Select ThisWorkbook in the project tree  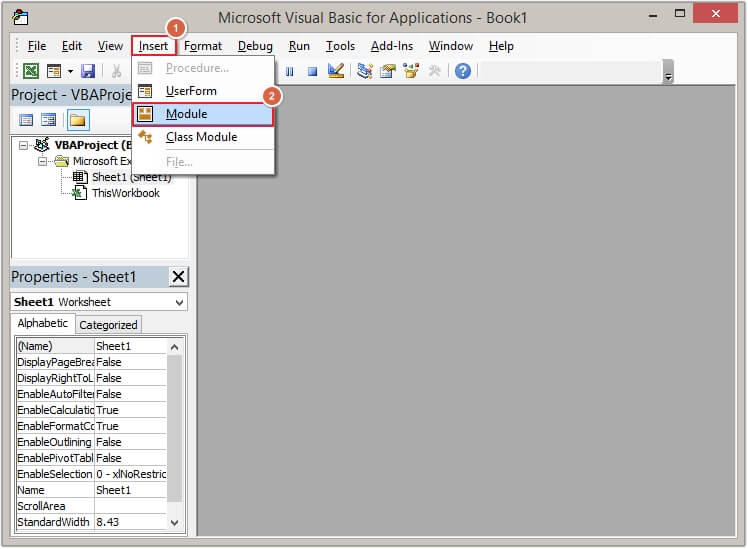125,193
